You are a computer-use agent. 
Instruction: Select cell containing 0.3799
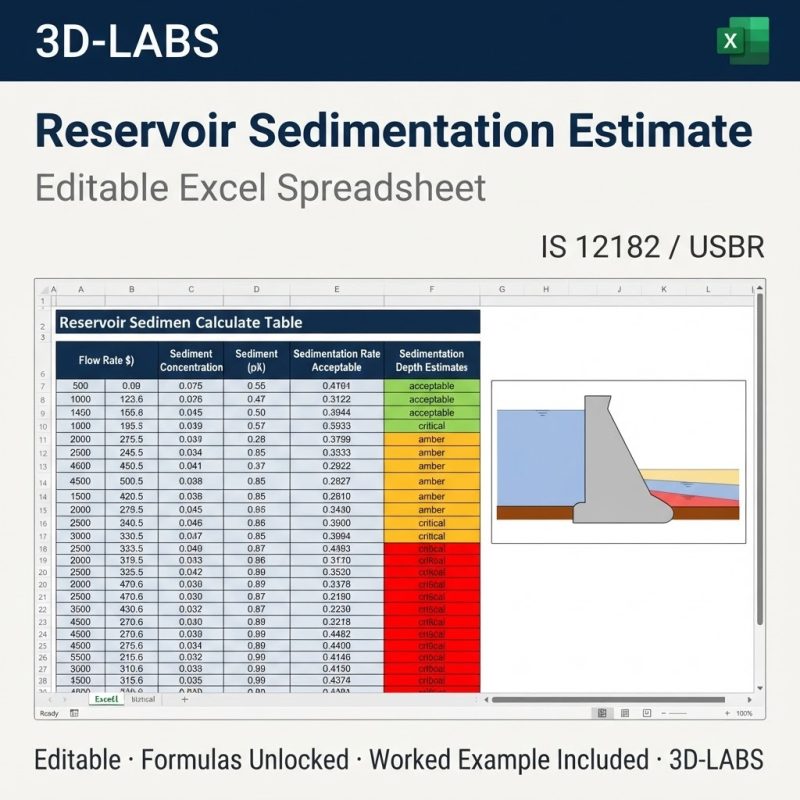coord(337,439)
